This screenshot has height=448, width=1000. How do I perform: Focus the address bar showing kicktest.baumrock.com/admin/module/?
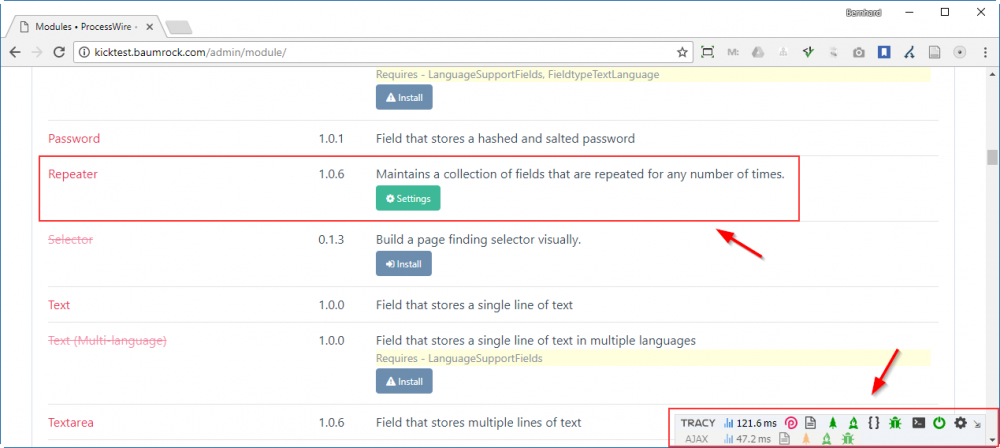coord(383,52)
